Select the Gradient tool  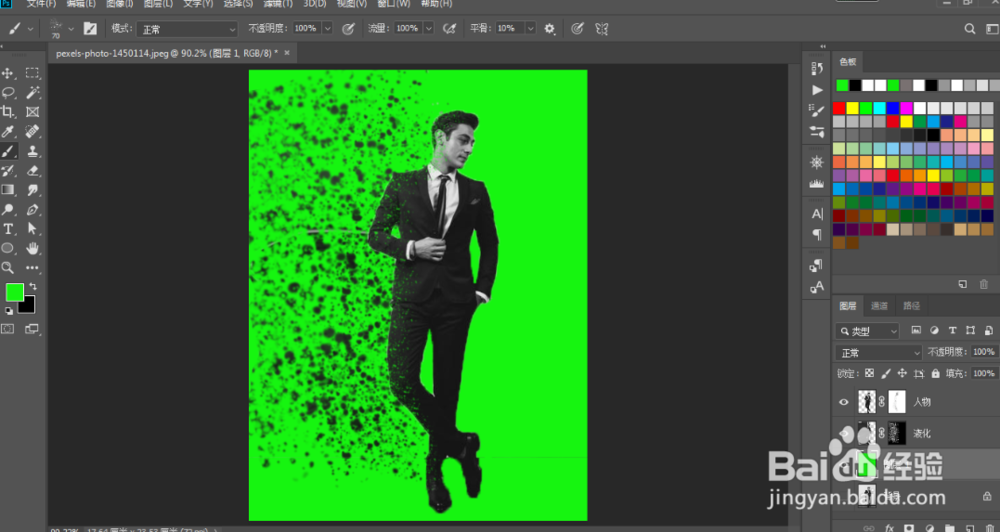[8, 190]
